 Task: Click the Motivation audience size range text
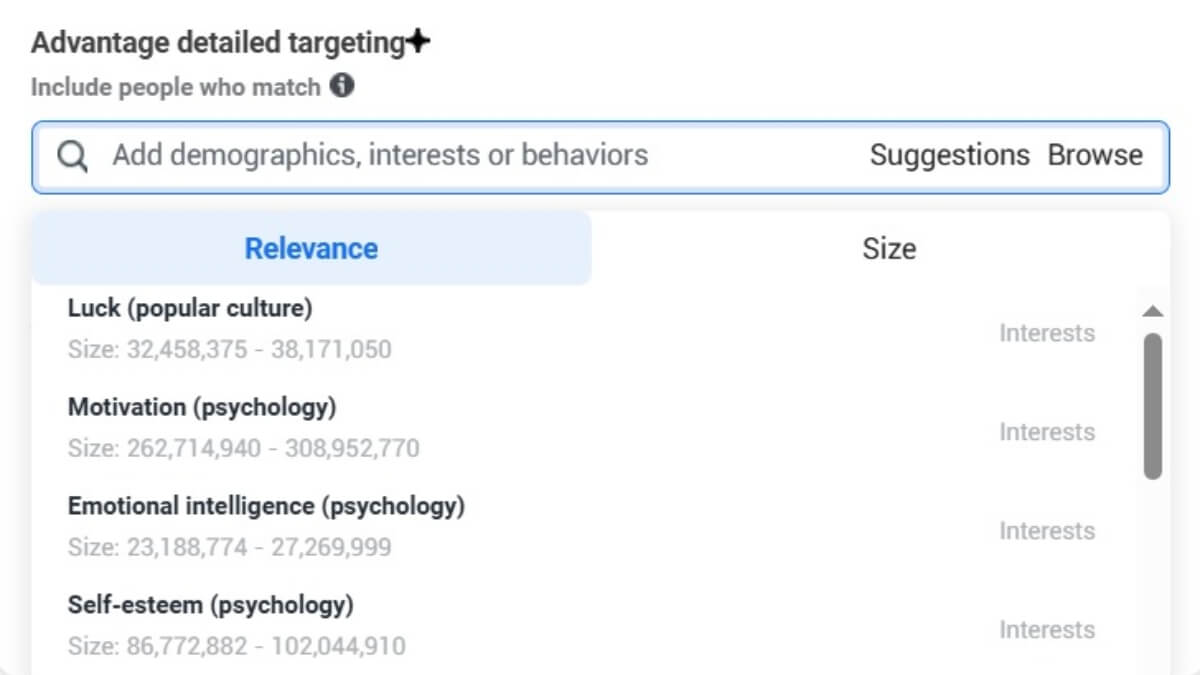(243, 448)
